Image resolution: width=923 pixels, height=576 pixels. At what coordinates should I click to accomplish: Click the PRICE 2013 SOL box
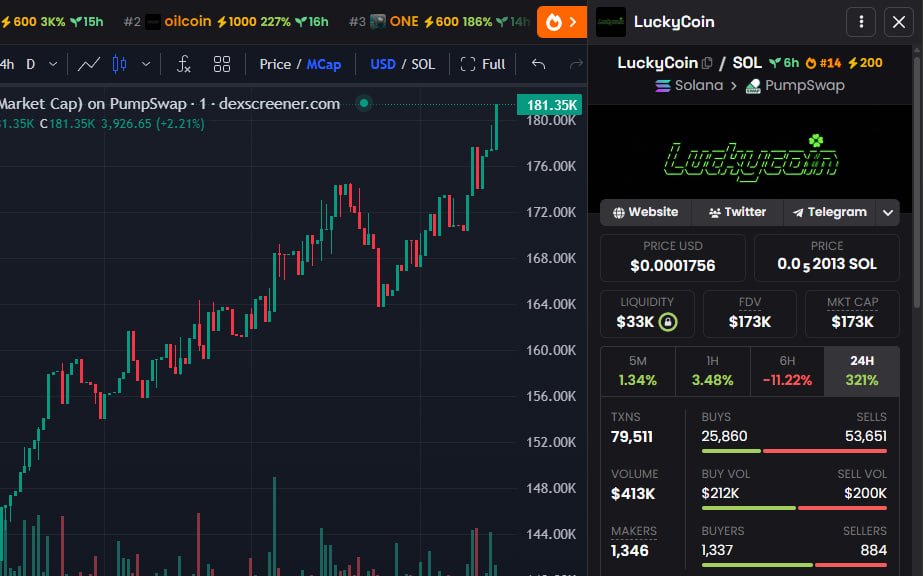(826, 258)
